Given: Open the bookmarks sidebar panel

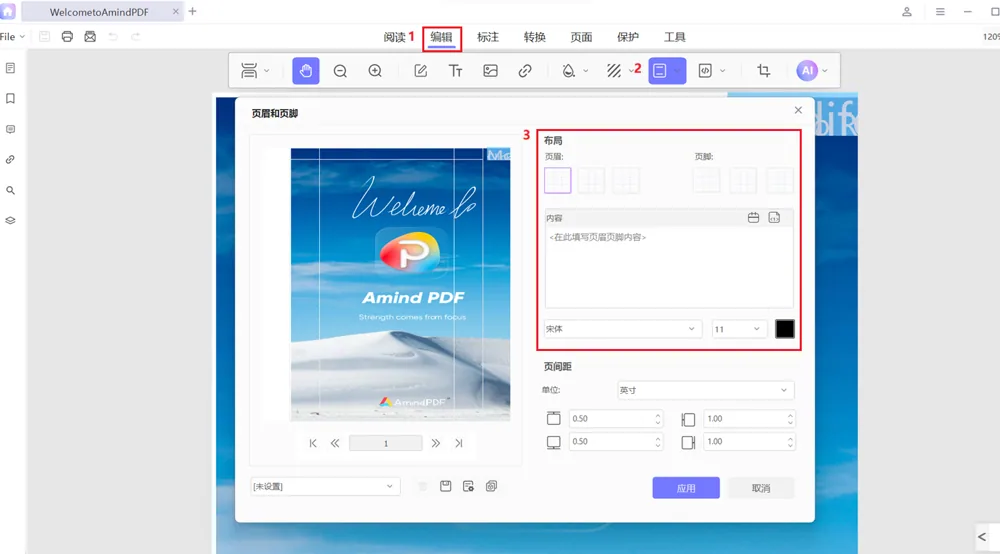Looking at the screenshot, I should pyautogui.click(x=10, y=99).
